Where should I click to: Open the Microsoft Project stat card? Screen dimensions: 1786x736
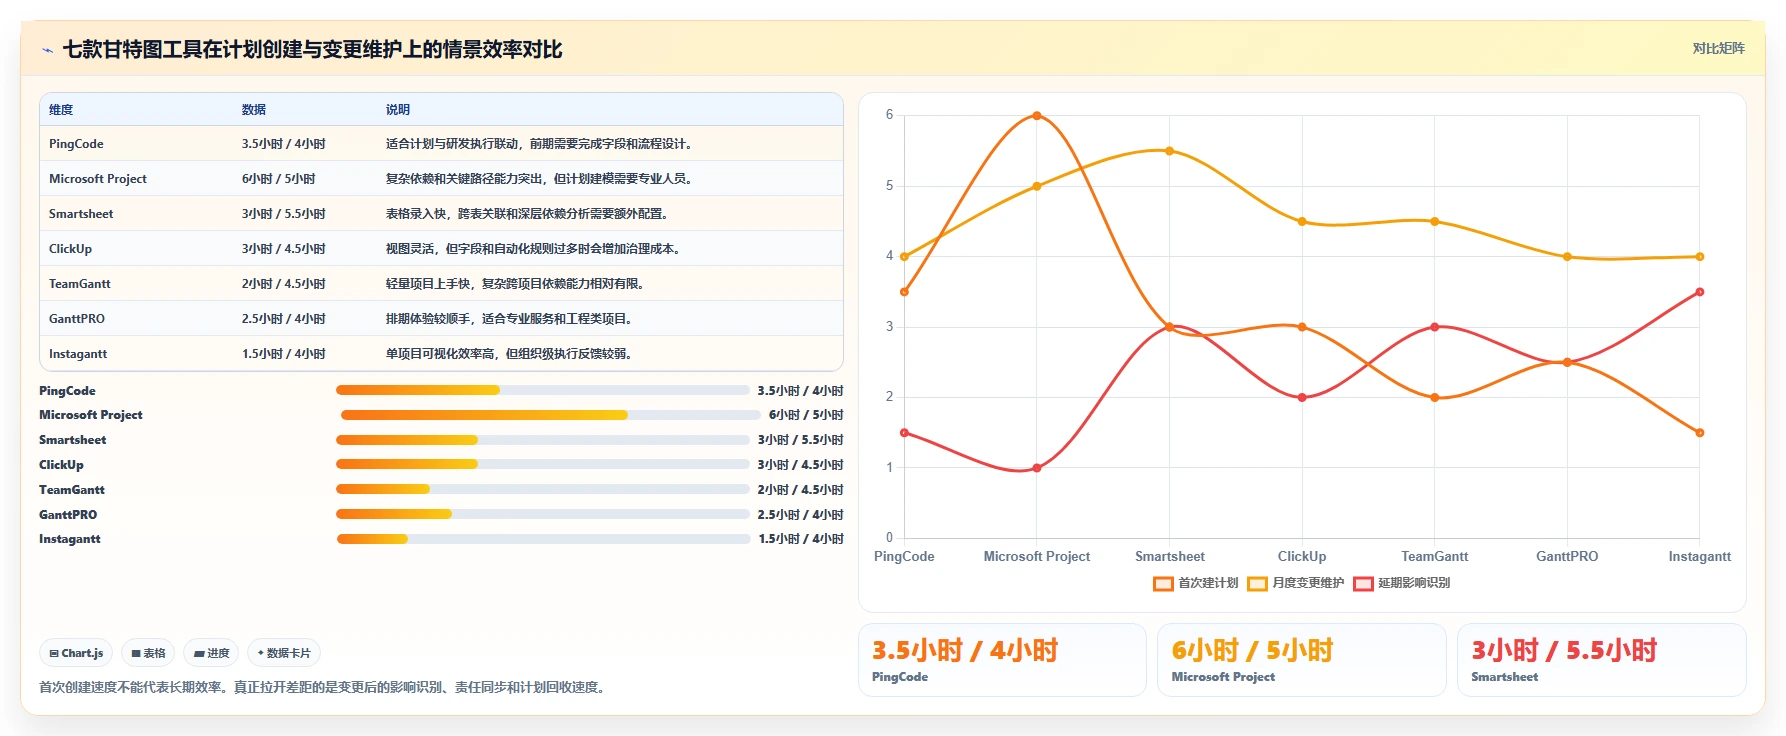tap(1302, 660)
